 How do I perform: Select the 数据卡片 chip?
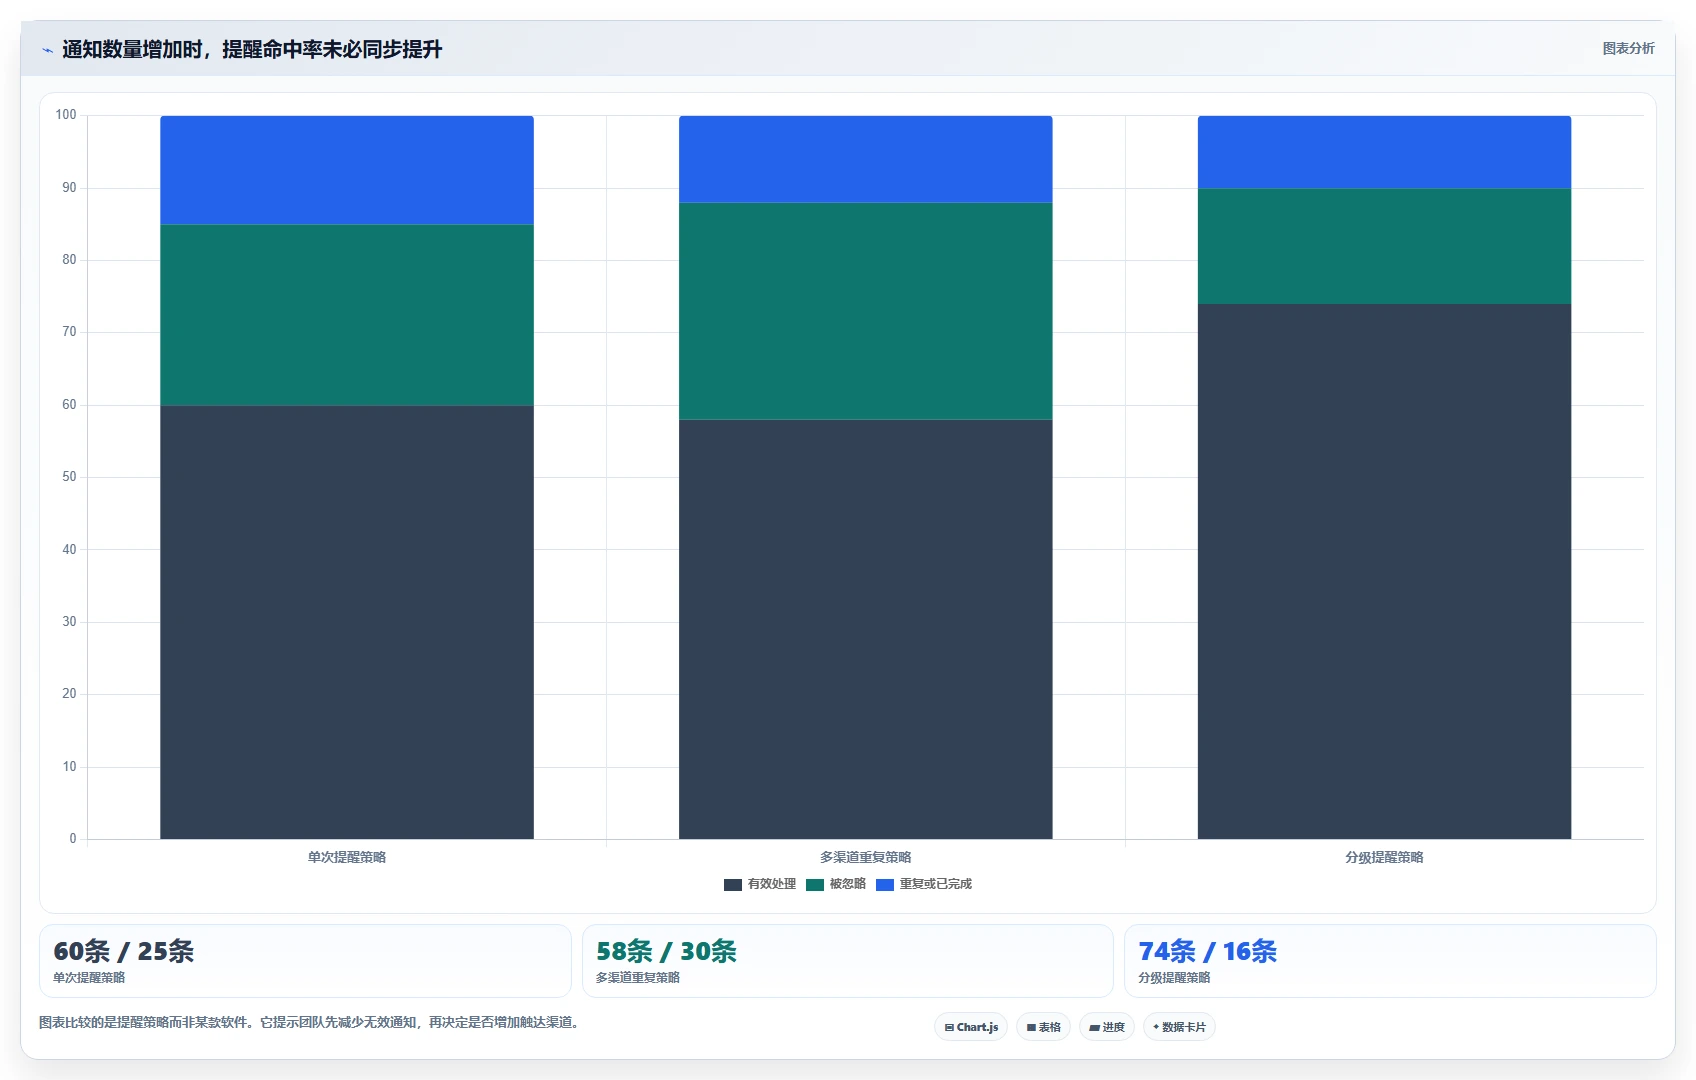coord(1179,1027)
